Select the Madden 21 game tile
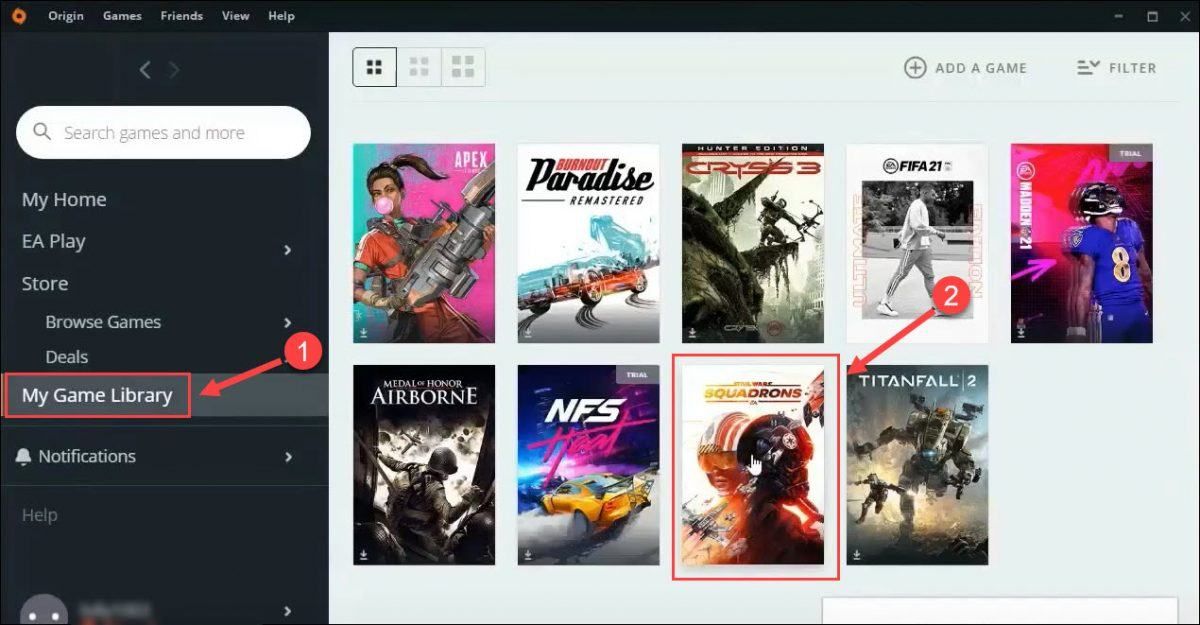The image size is (1200, 625). click(1082, 244)
